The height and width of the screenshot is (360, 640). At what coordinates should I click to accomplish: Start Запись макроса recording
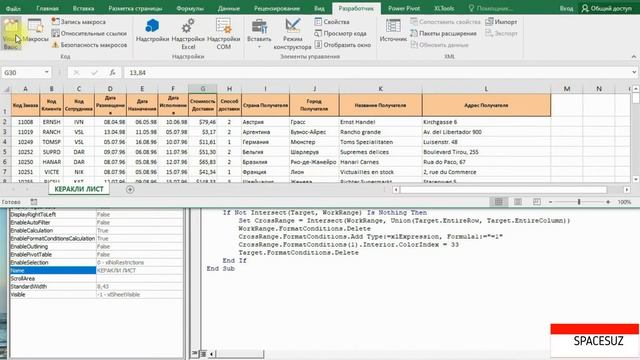(x=78, y=22)
